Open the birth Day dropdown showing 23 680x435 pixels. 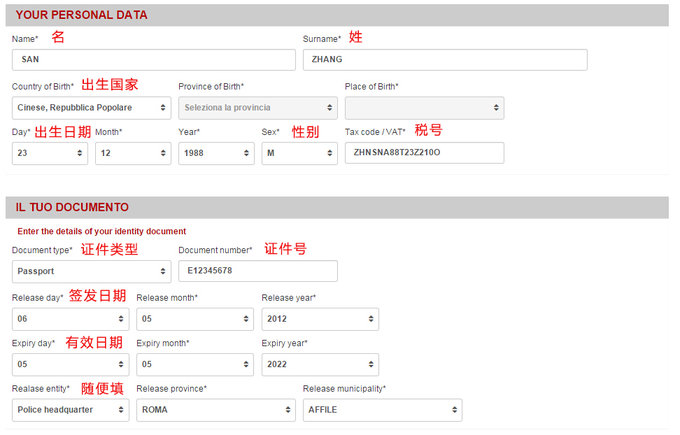pyautogui.click(x=49, y=153)
